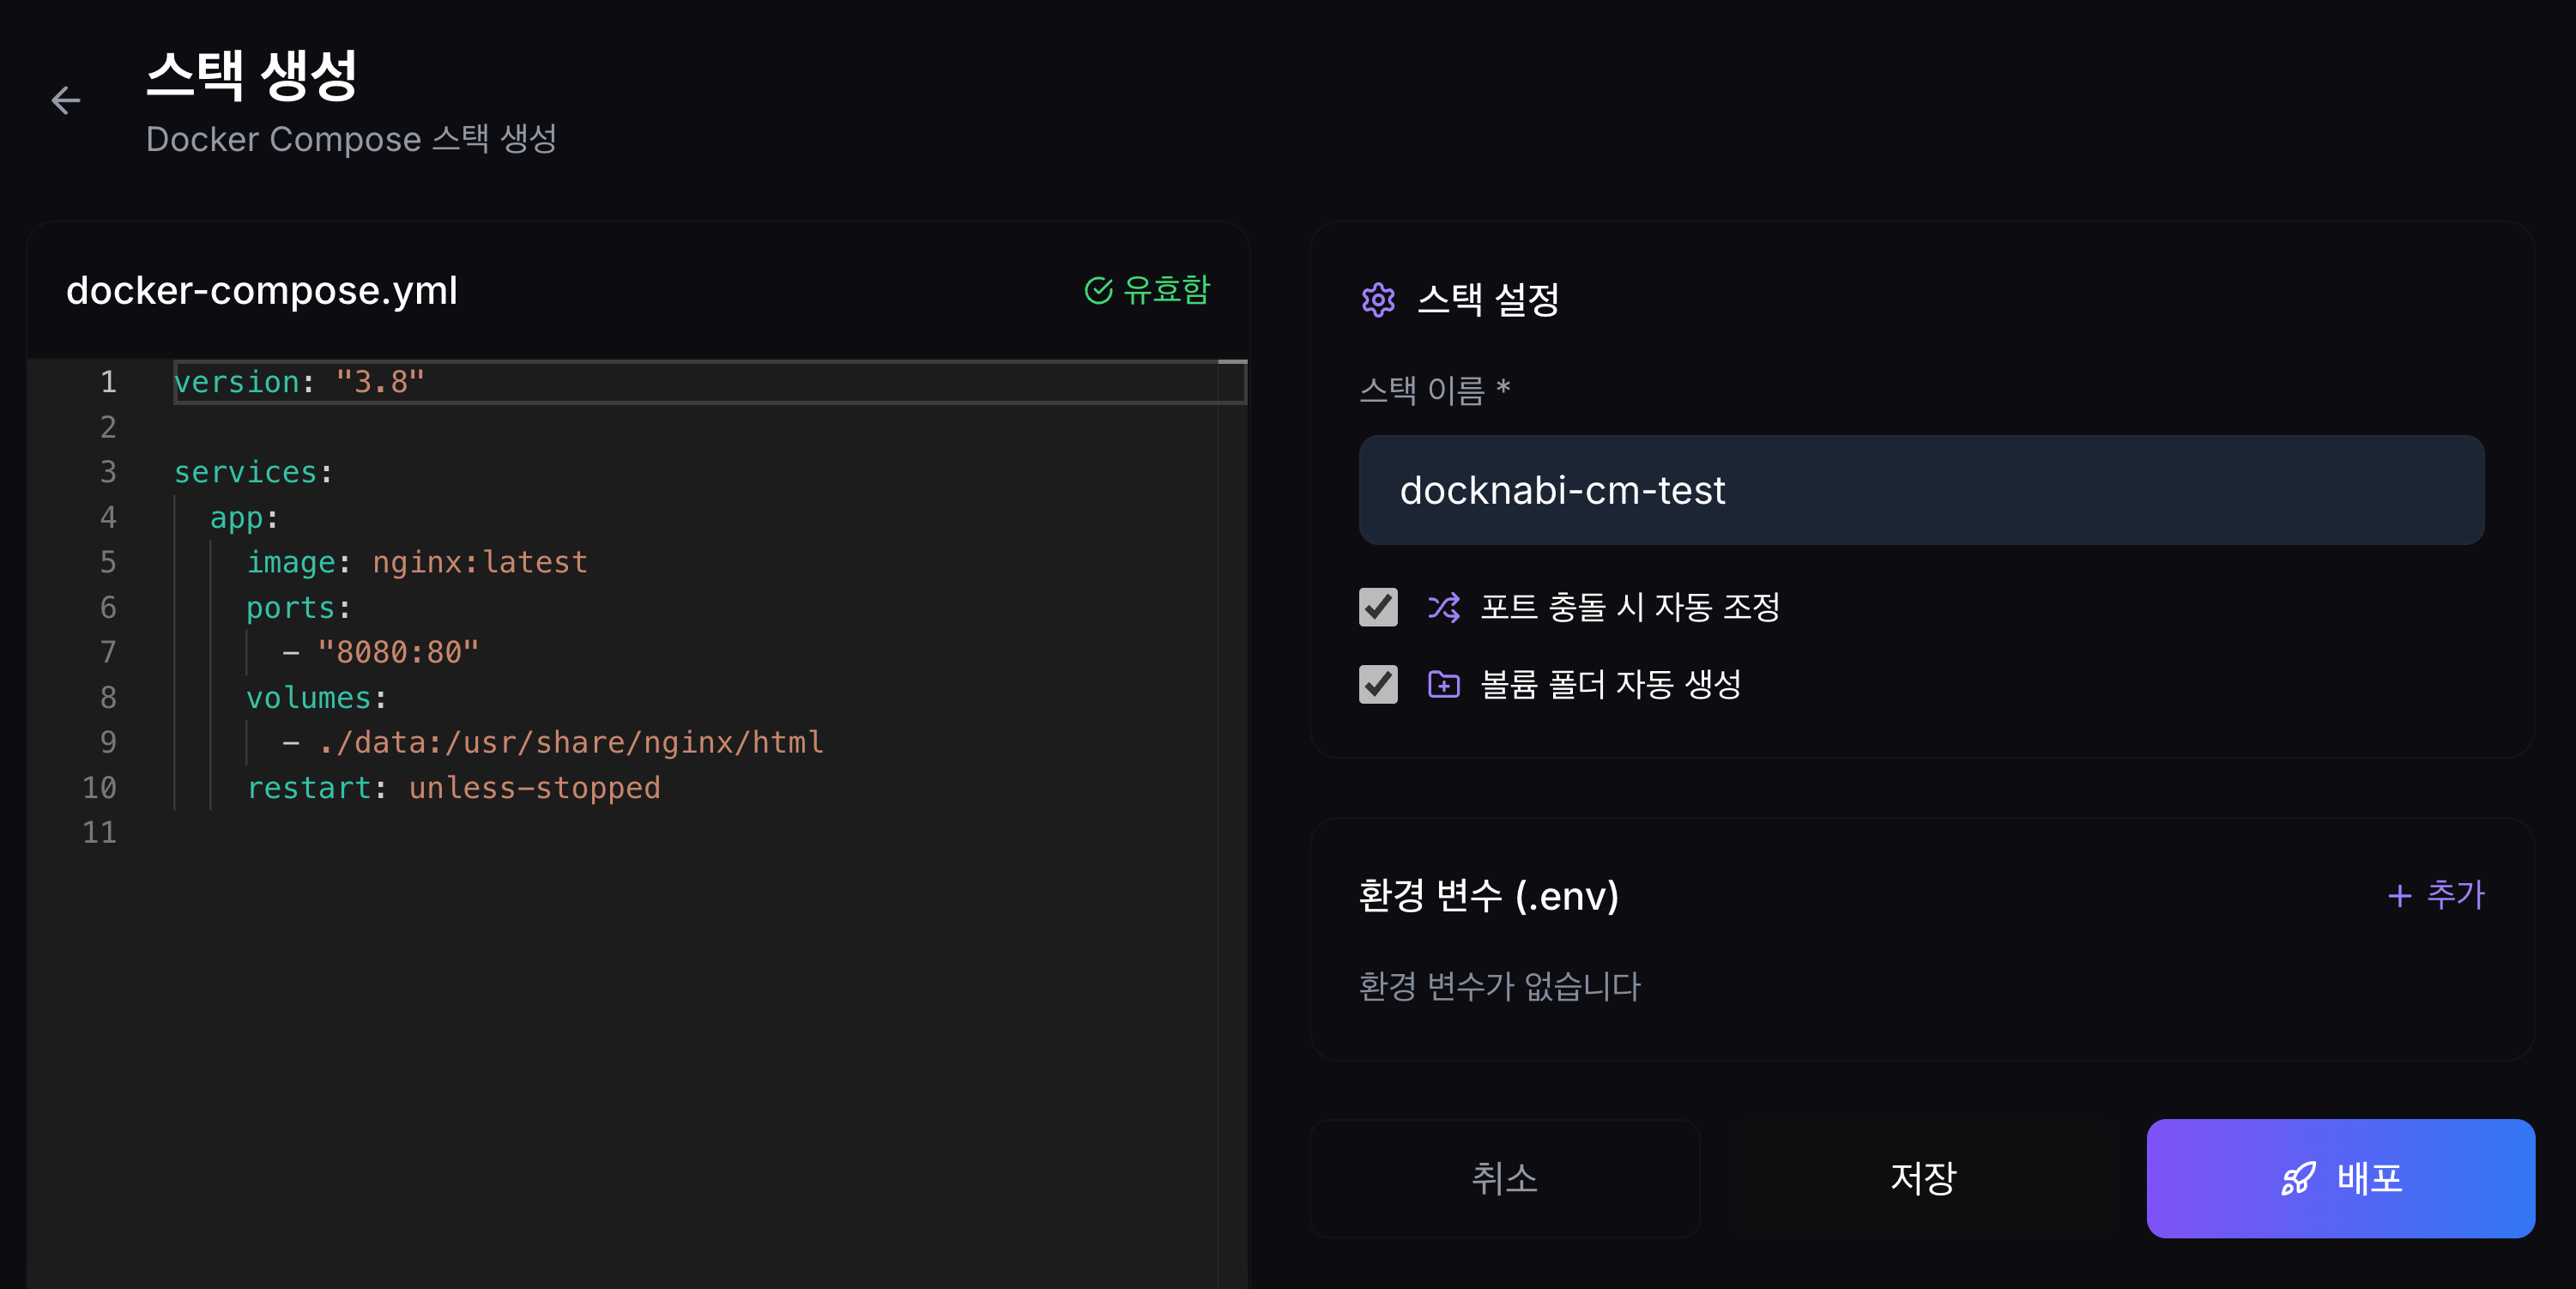Click the shuffle icon next to 포트 충돌 option
Screen dimensions: 2576x1289
1444,607
